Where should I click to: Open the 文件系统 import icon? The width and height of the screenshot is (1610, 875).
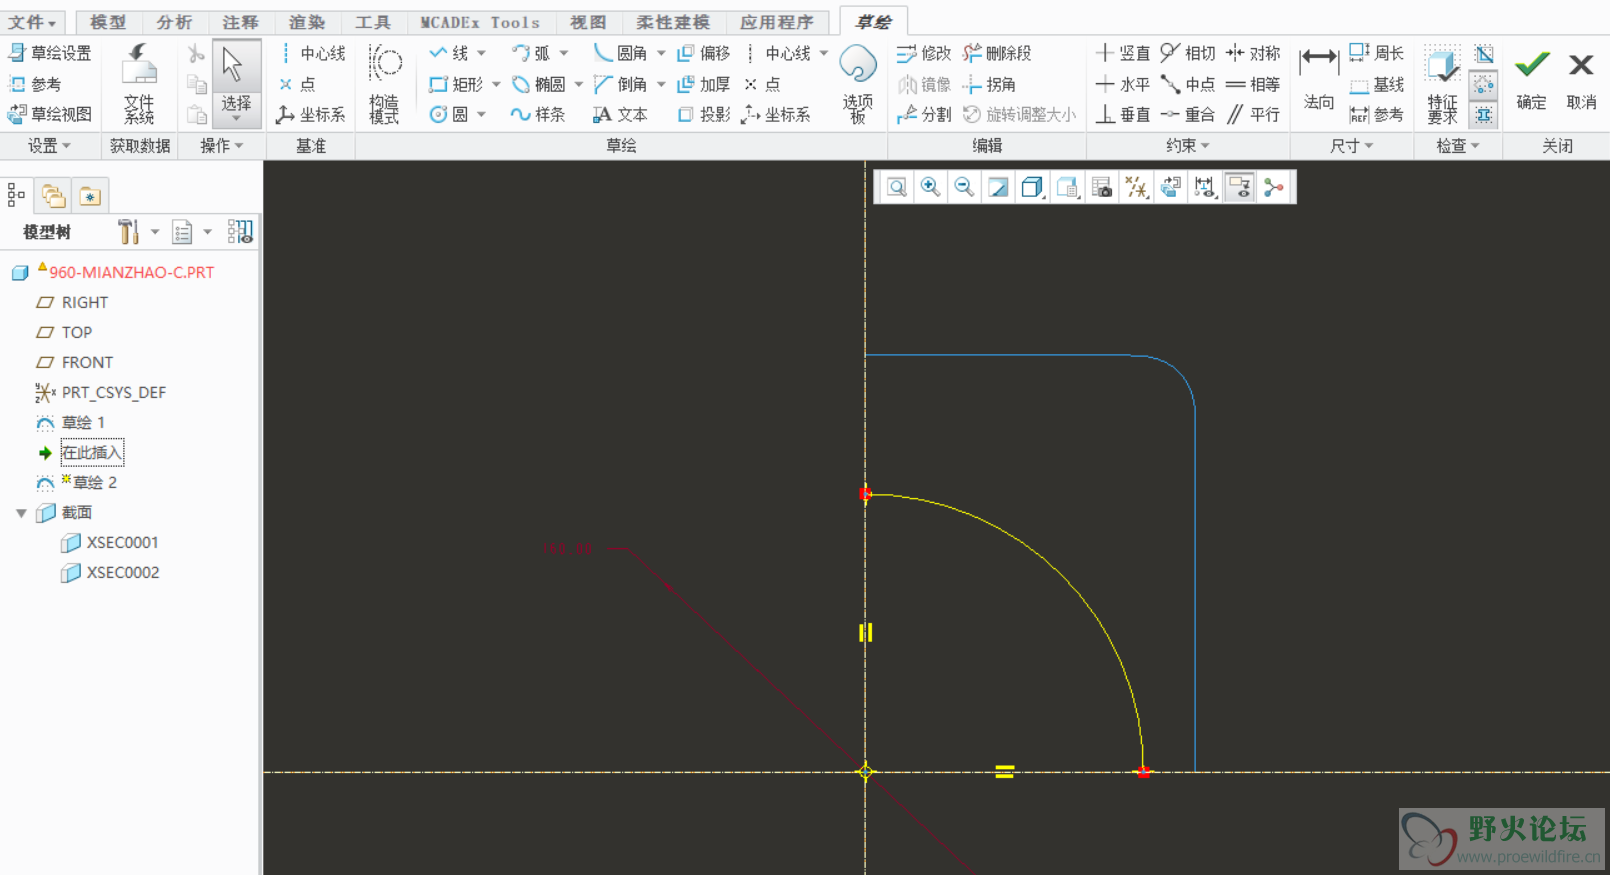point(139,85)
